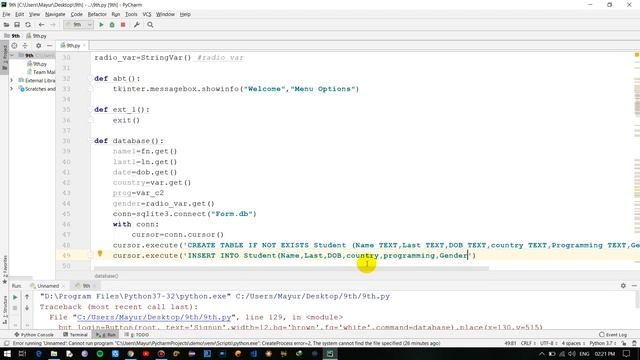The width and height of the screenshot is (640, 360).
Task: Open the Terminal tool window
Action: 76,335
